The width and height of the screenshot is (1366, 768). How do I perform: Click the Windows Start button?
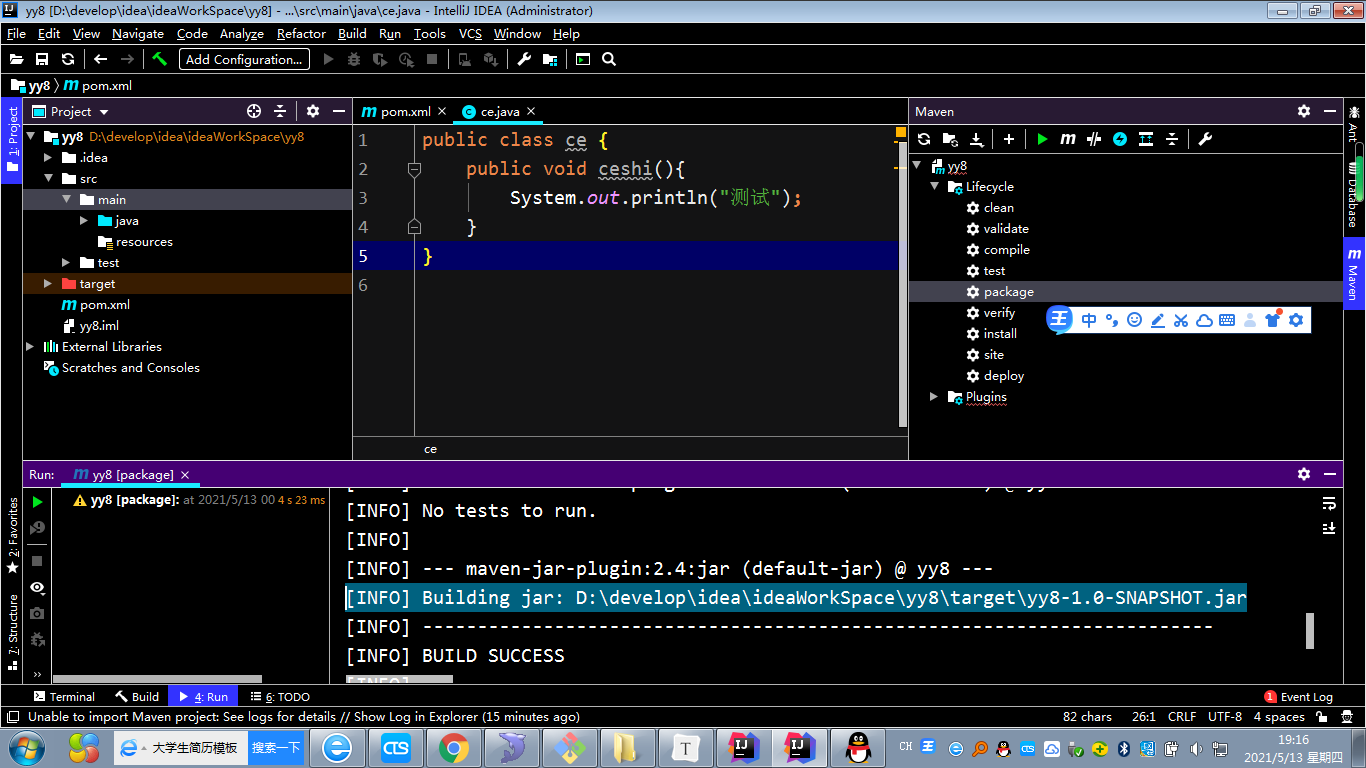click(x=26, y=747)
